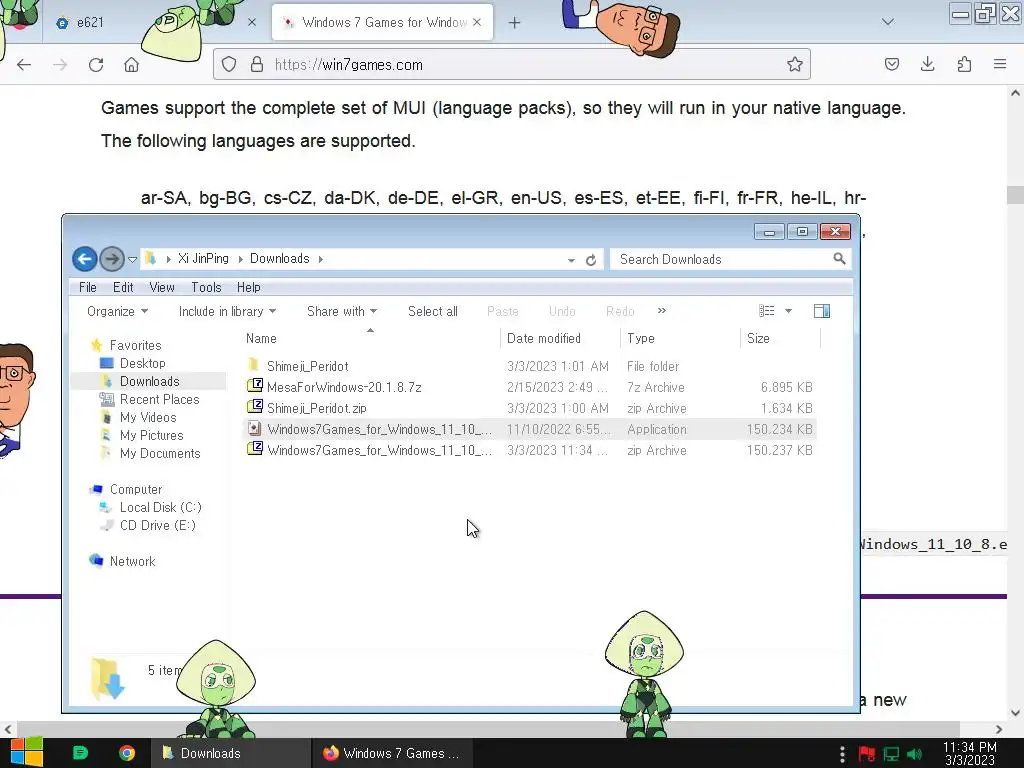Open the Edit menu
1024x768 pixels.
pyautogui.click(x=123, y=287)
